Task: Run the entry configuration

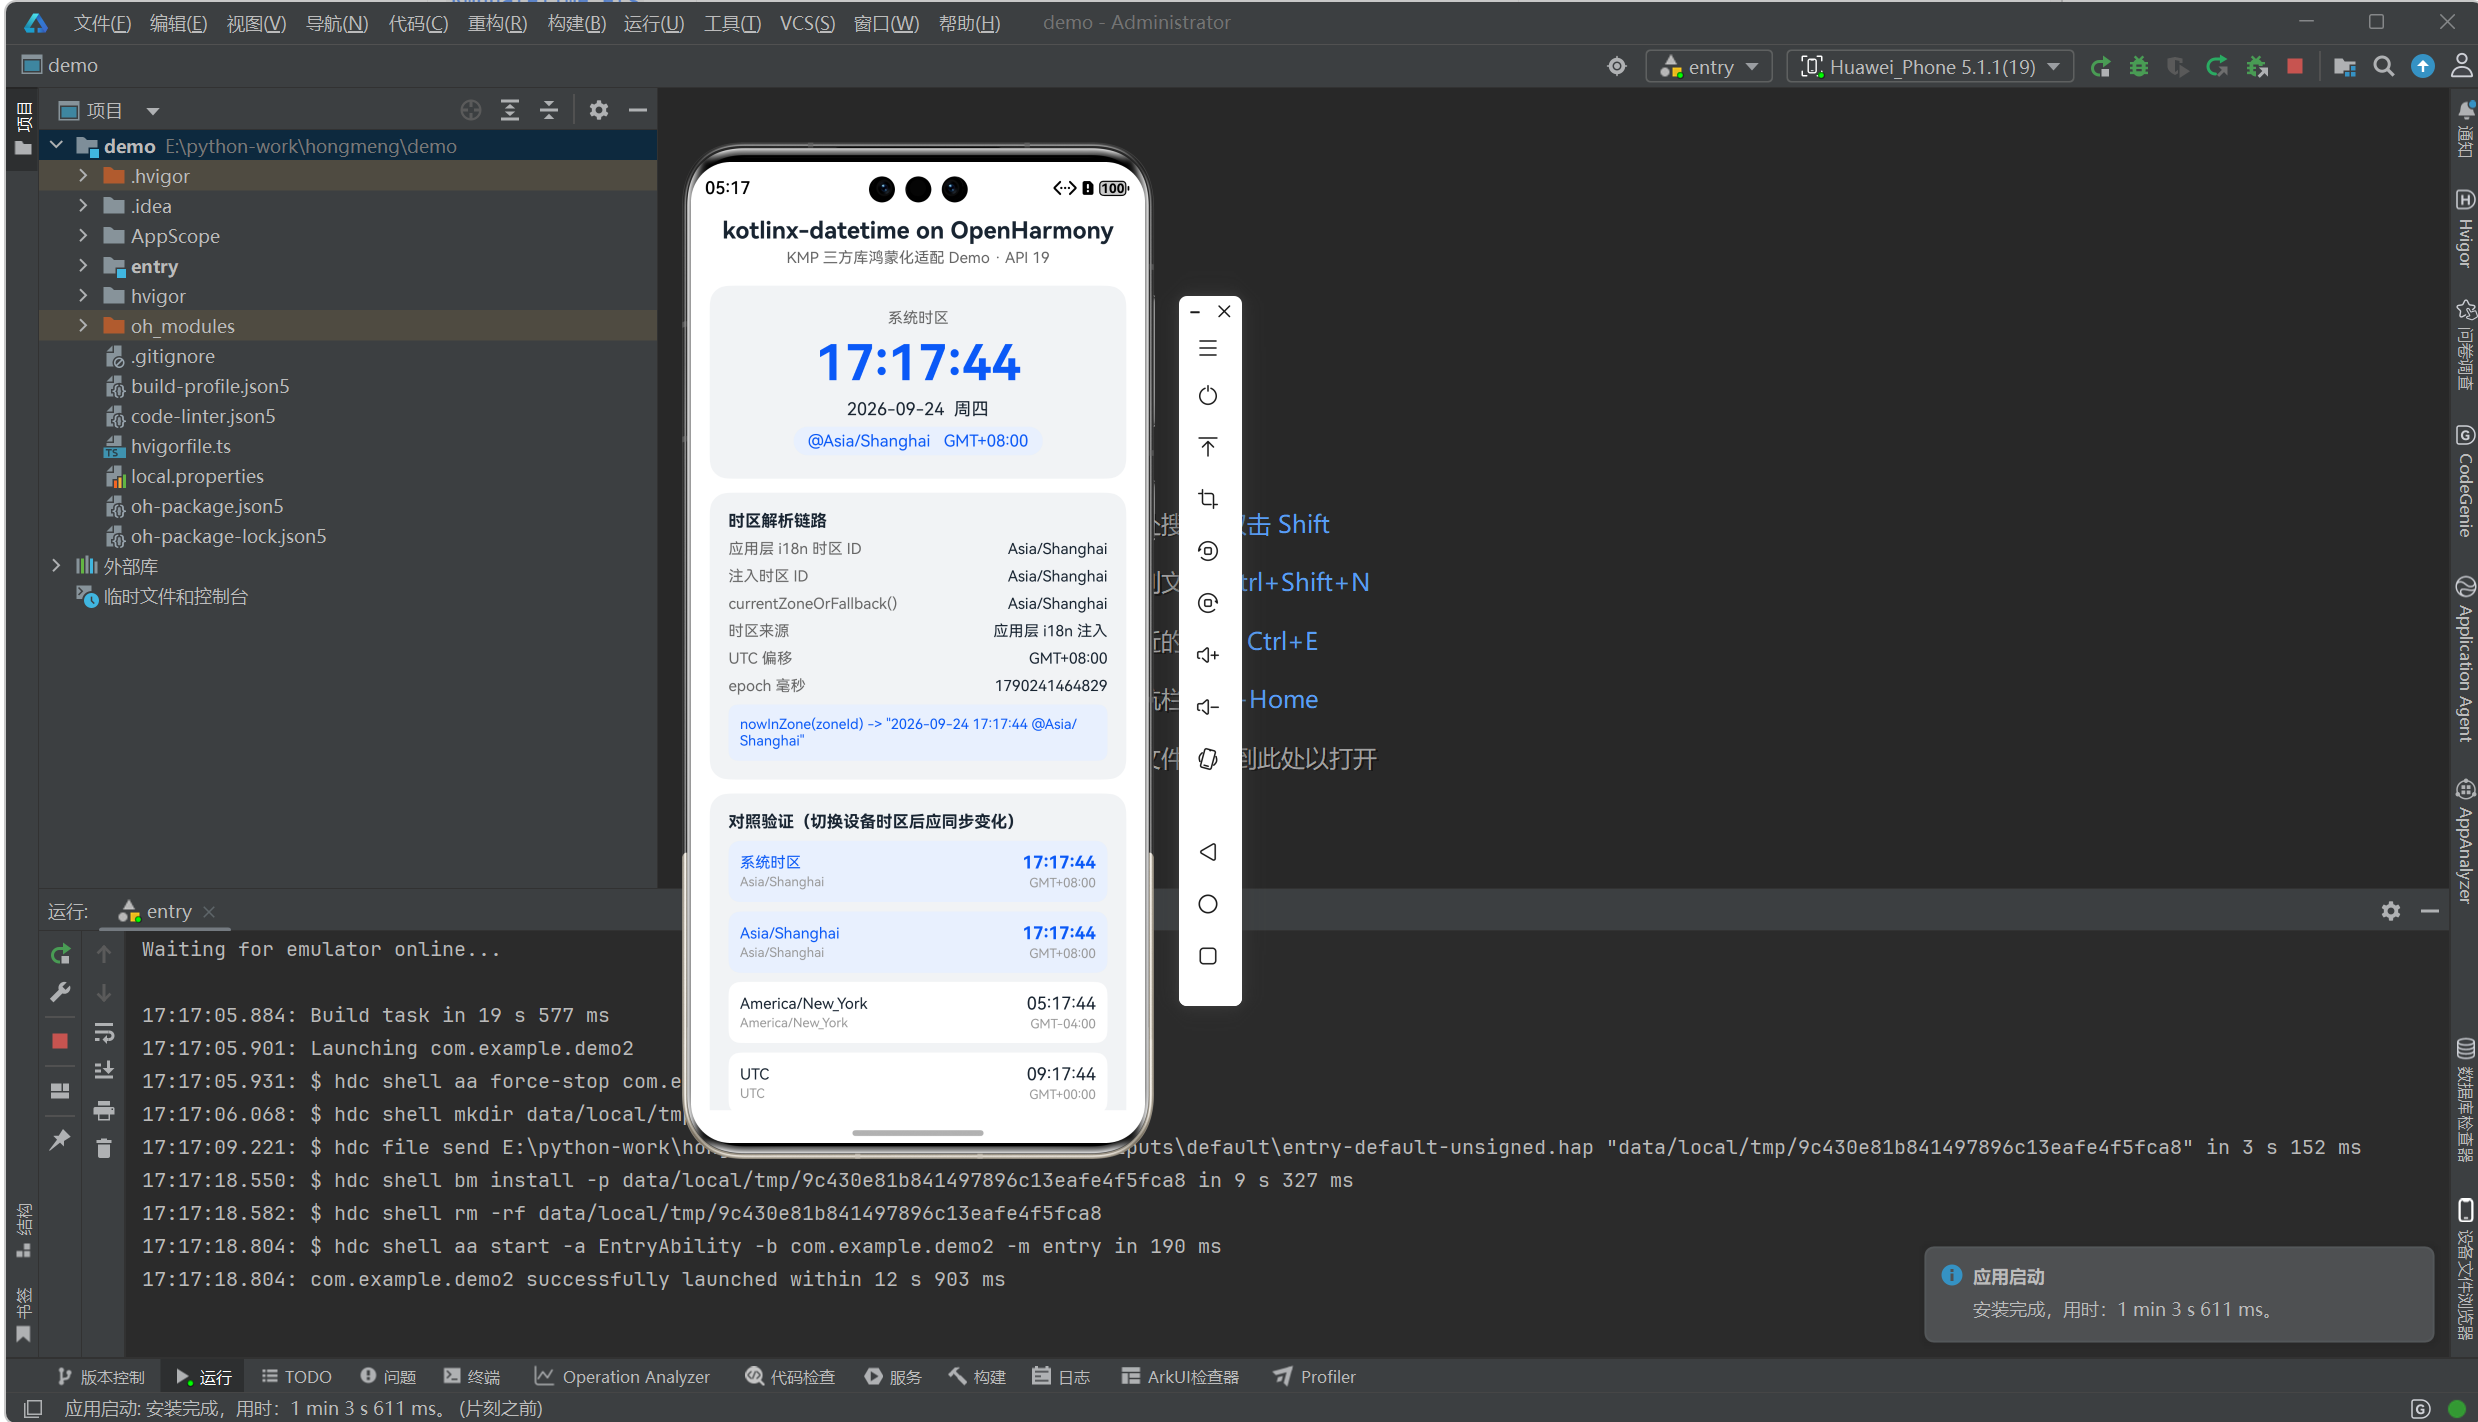Action: click(2100, 67)
